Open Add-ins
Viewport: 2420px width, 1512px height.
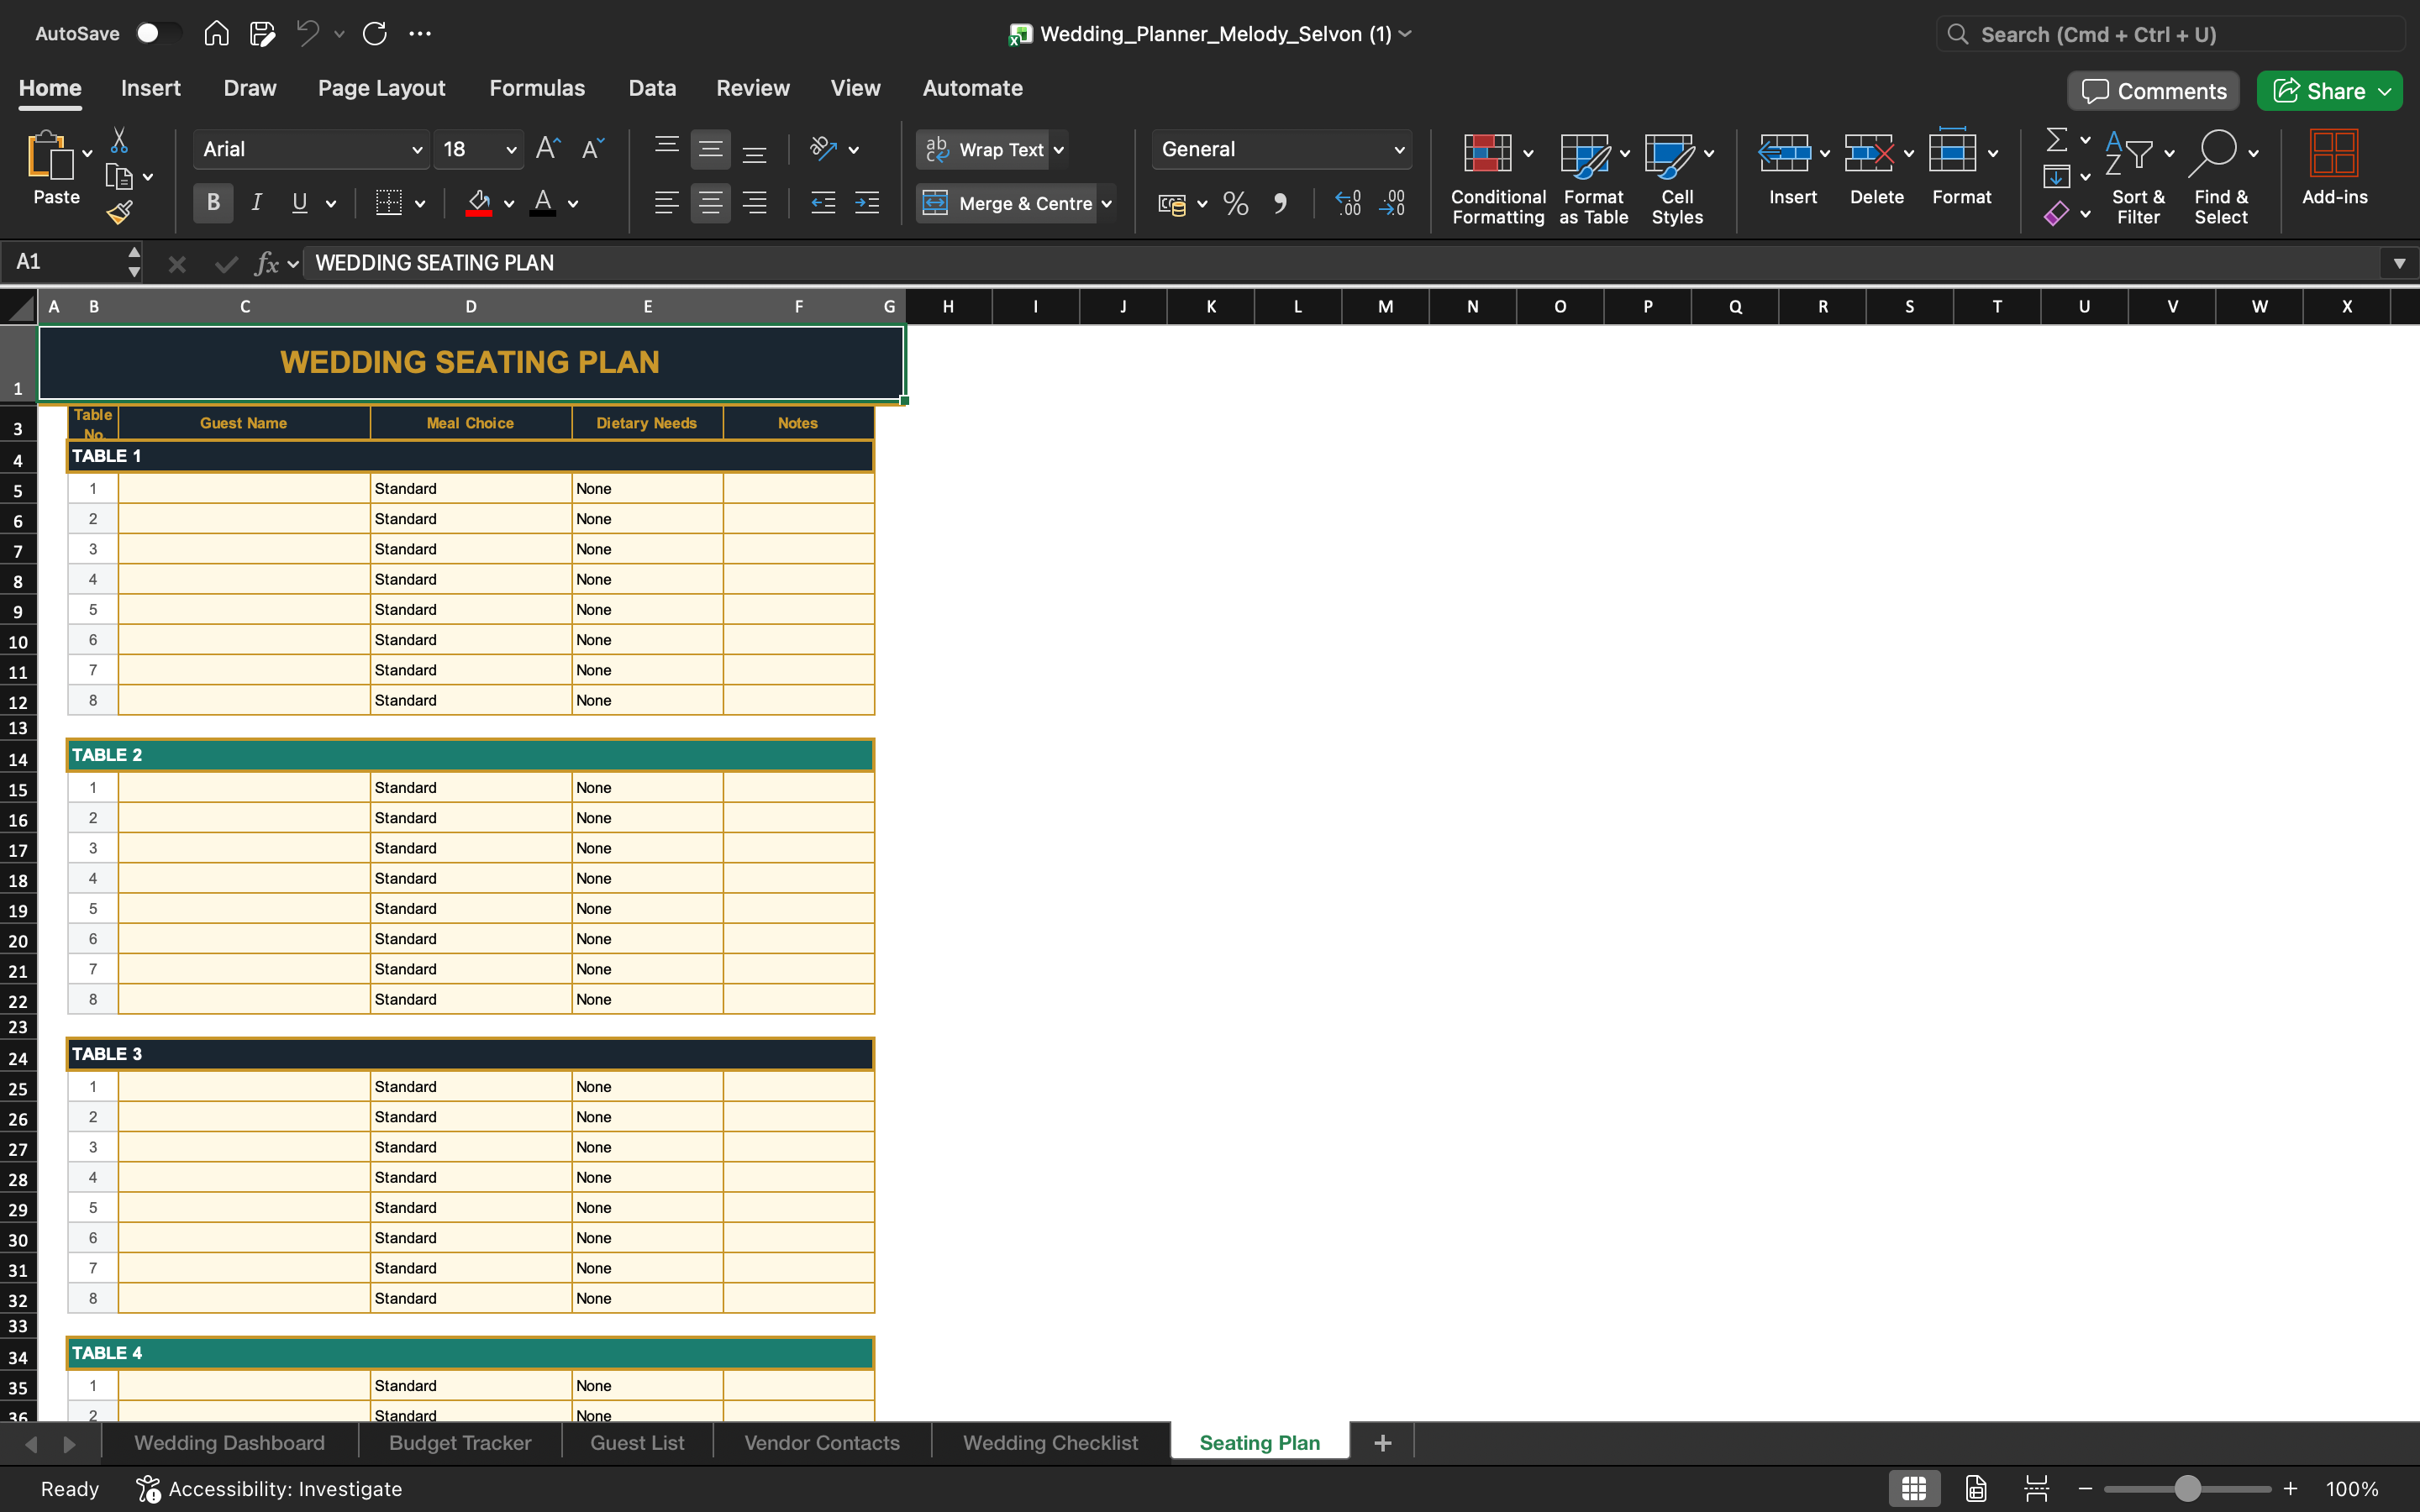click(2334, 169)
